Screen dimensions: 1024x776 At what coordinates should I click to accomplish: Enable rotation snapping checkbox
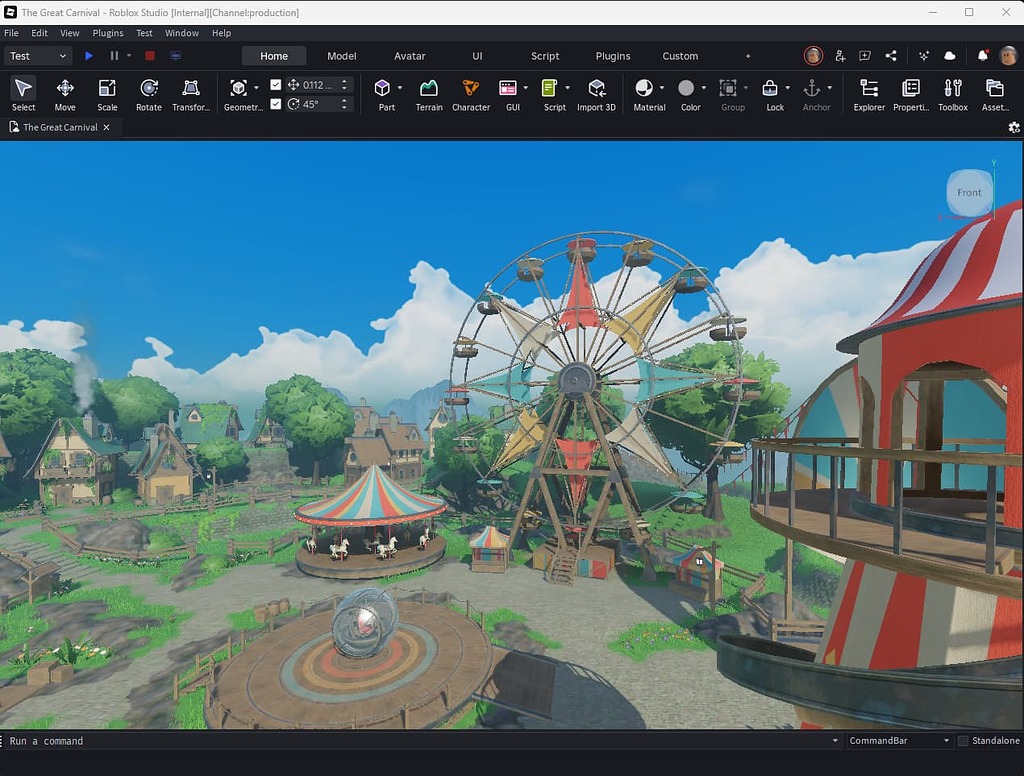tap(276, 104)
